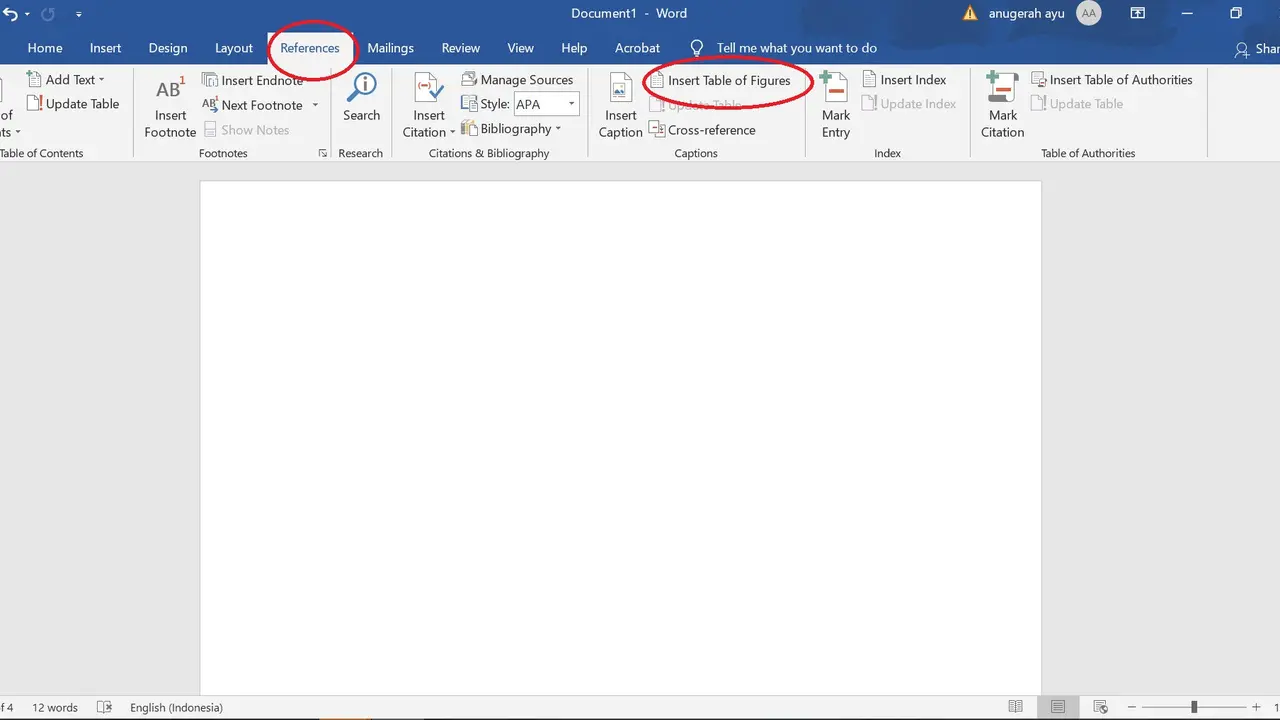
Task: Select Mark Entry in the Index group
Action: tap(835, 105)
